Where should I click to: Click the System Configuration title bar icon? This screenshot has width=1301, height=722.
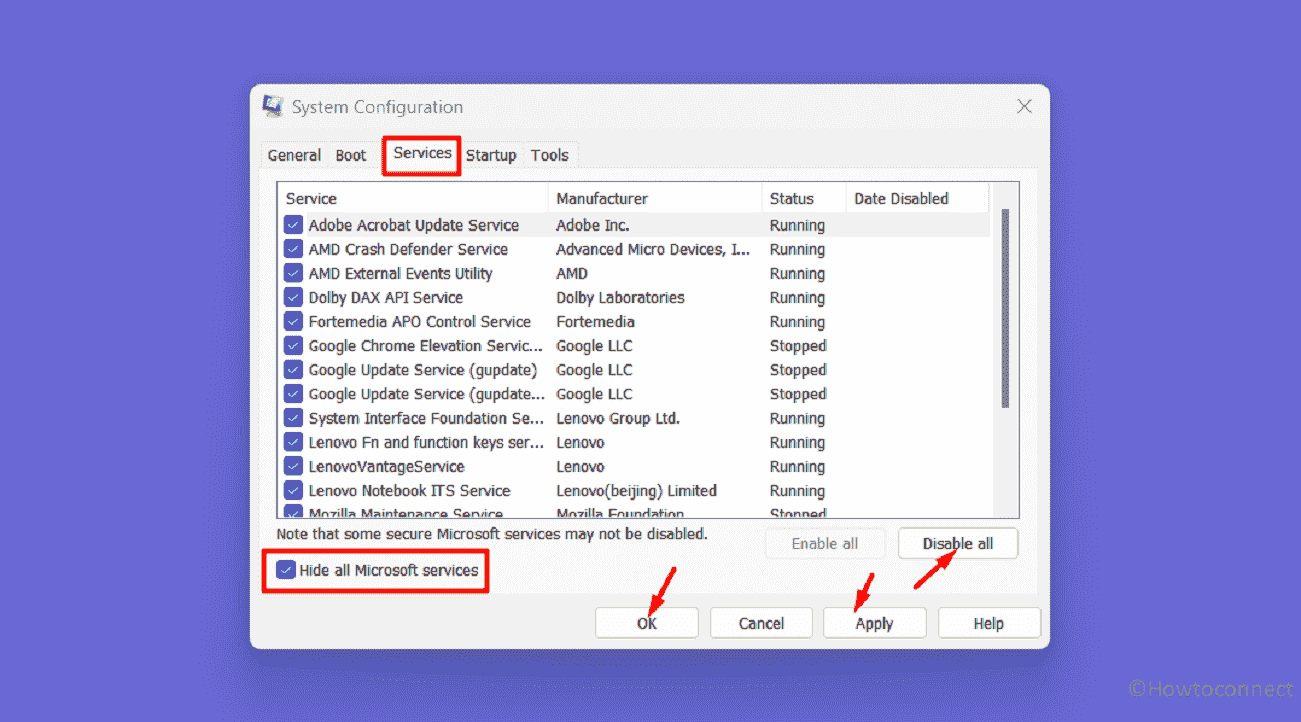point(272,106)
